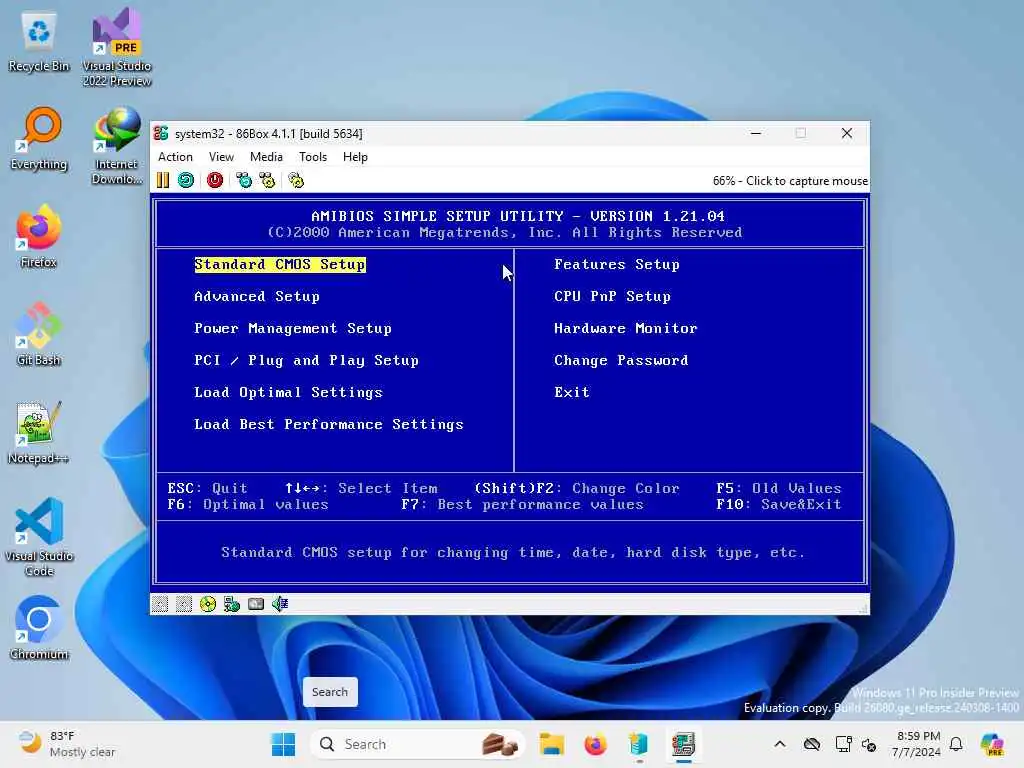This screenshot has width=1024, height=768.
Task: Open the Git Bash desktop shortcut
Action: pos(39,334)
